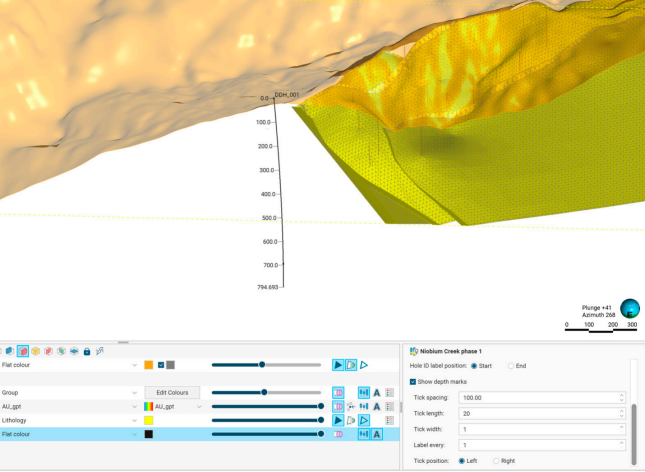The height and width of the screenshot is (472, 645).
Task: Open the AU_gpt colourmap dropdown
Action: (199, 407)
